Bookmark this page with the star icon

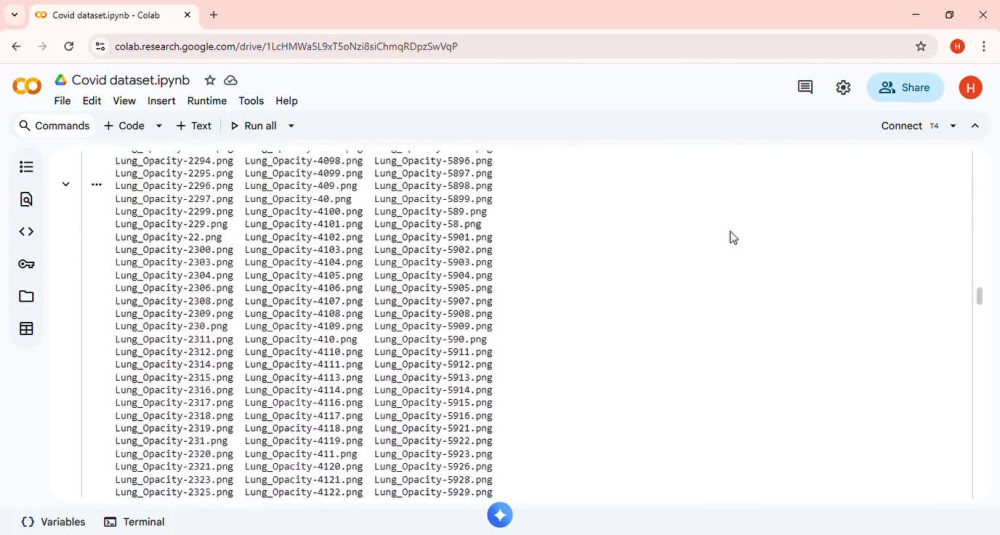920,46
